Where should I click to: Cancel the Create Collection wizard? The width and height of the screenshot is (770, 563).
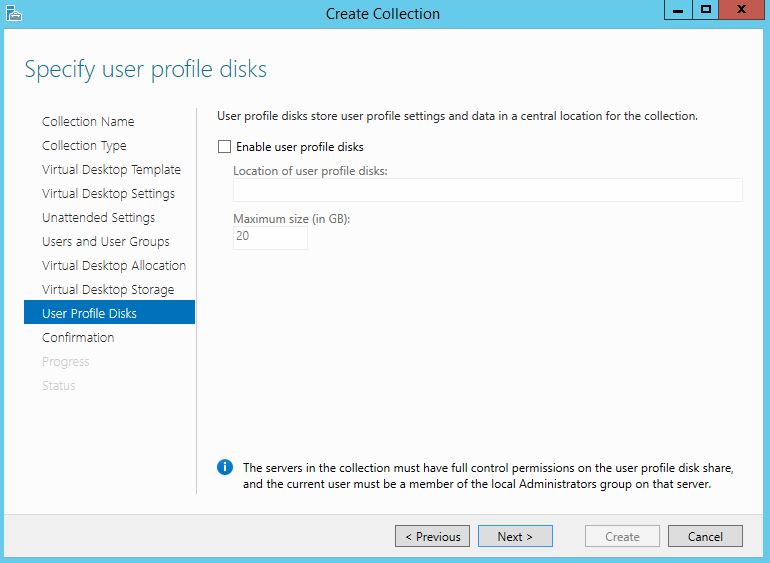click(705, 536)
